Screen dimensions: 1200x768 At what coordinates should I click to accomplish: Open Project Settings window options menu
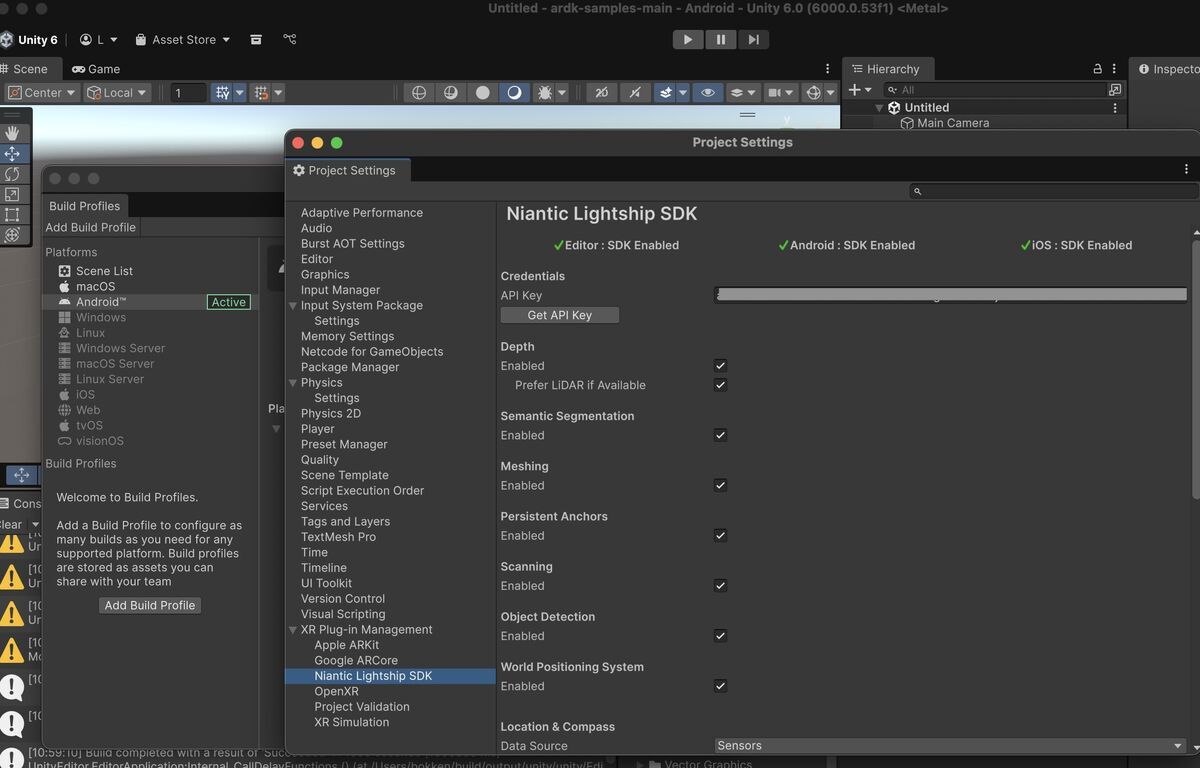point(1186,169)
